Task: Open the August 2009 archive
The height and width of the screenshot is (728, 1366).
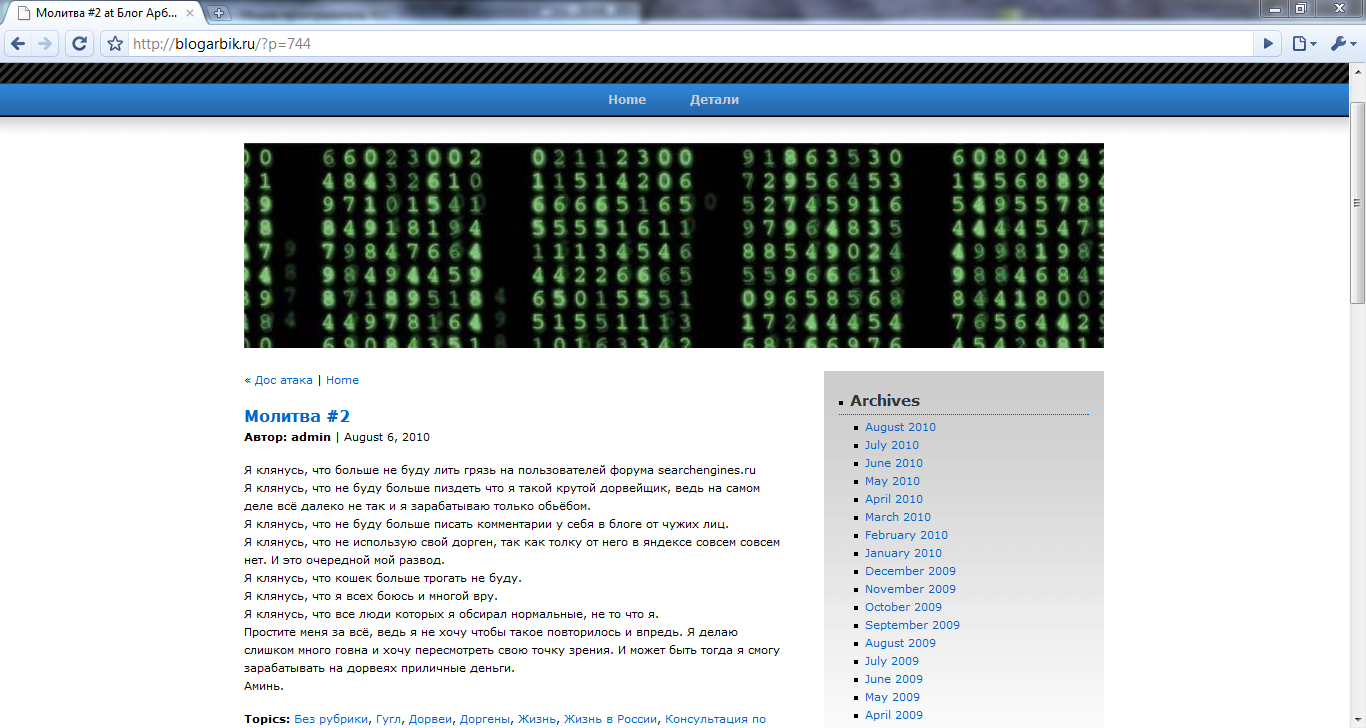Action: click(901, 643)
